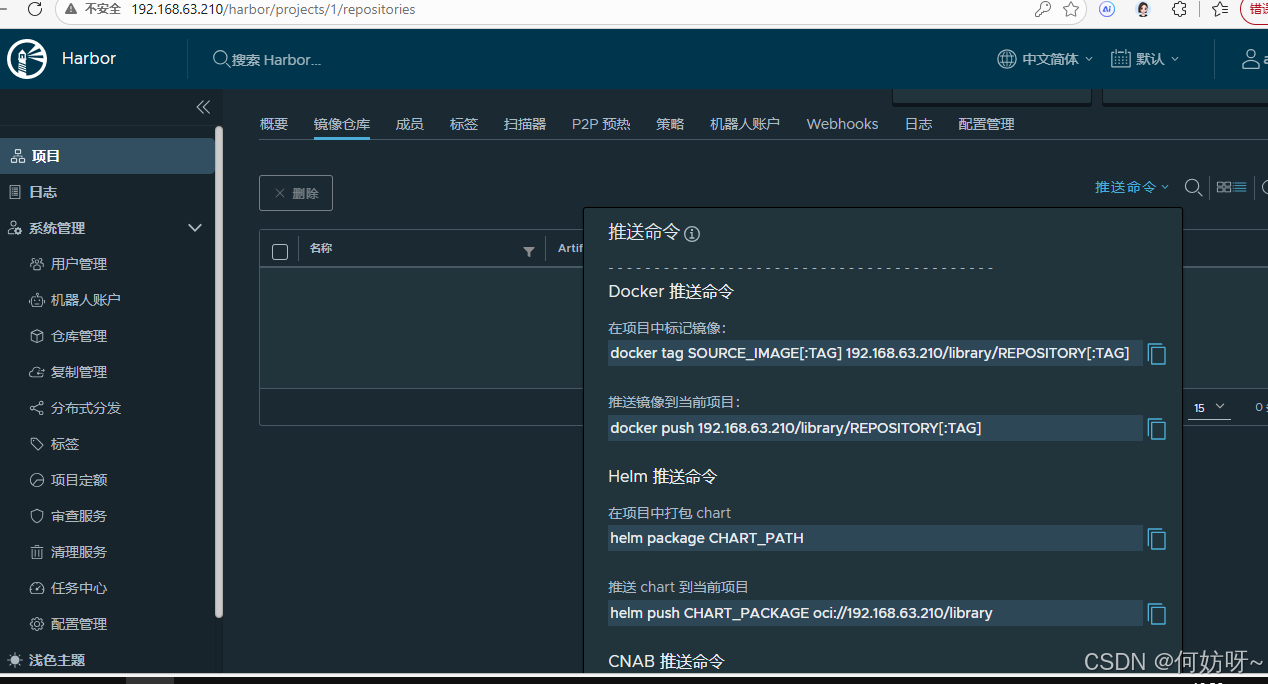This screenshot has width=1268, height=684.
Task: Copy the helm package command
Action: (1157, 539)
